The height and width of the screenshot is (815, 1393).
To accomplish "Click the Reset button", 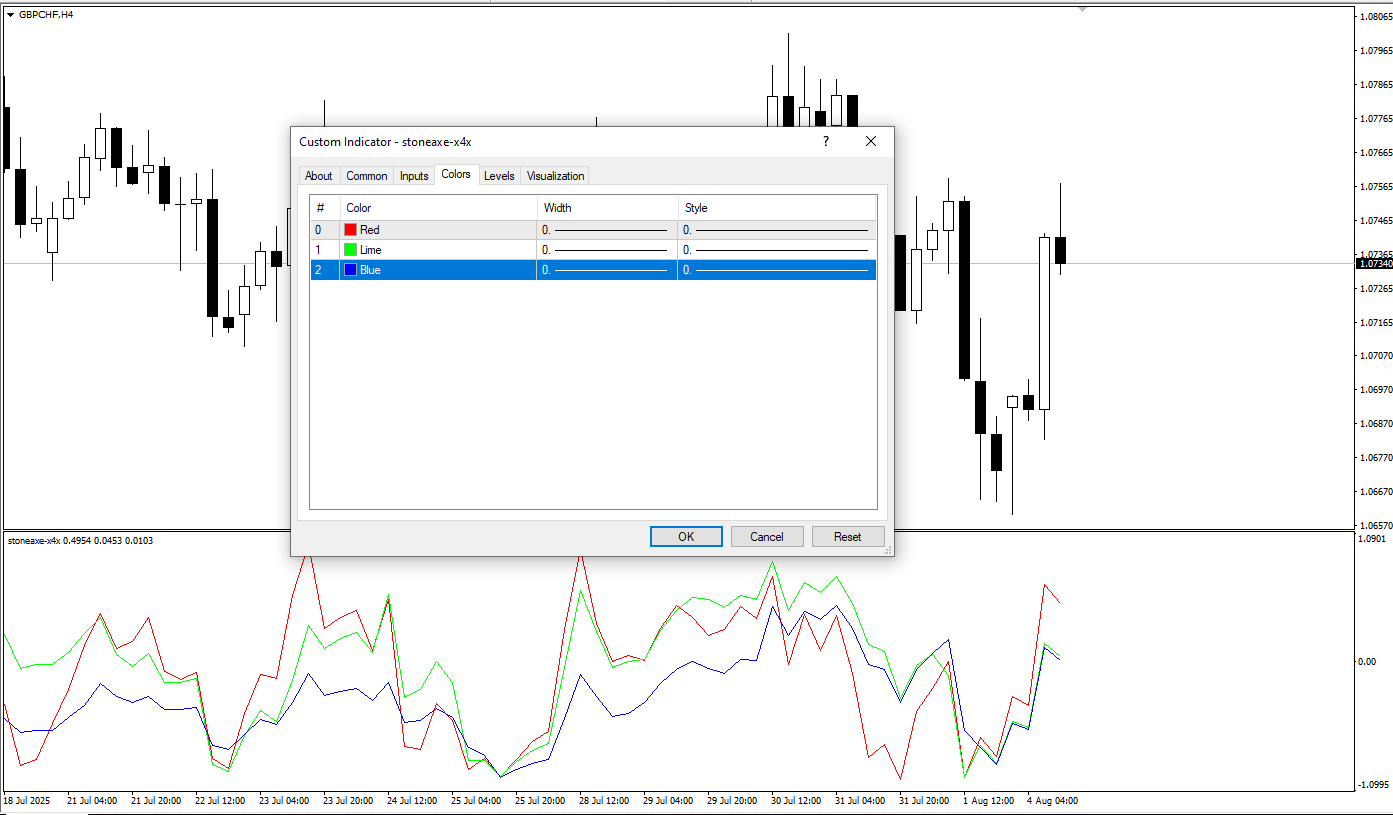I will [848, 537].
